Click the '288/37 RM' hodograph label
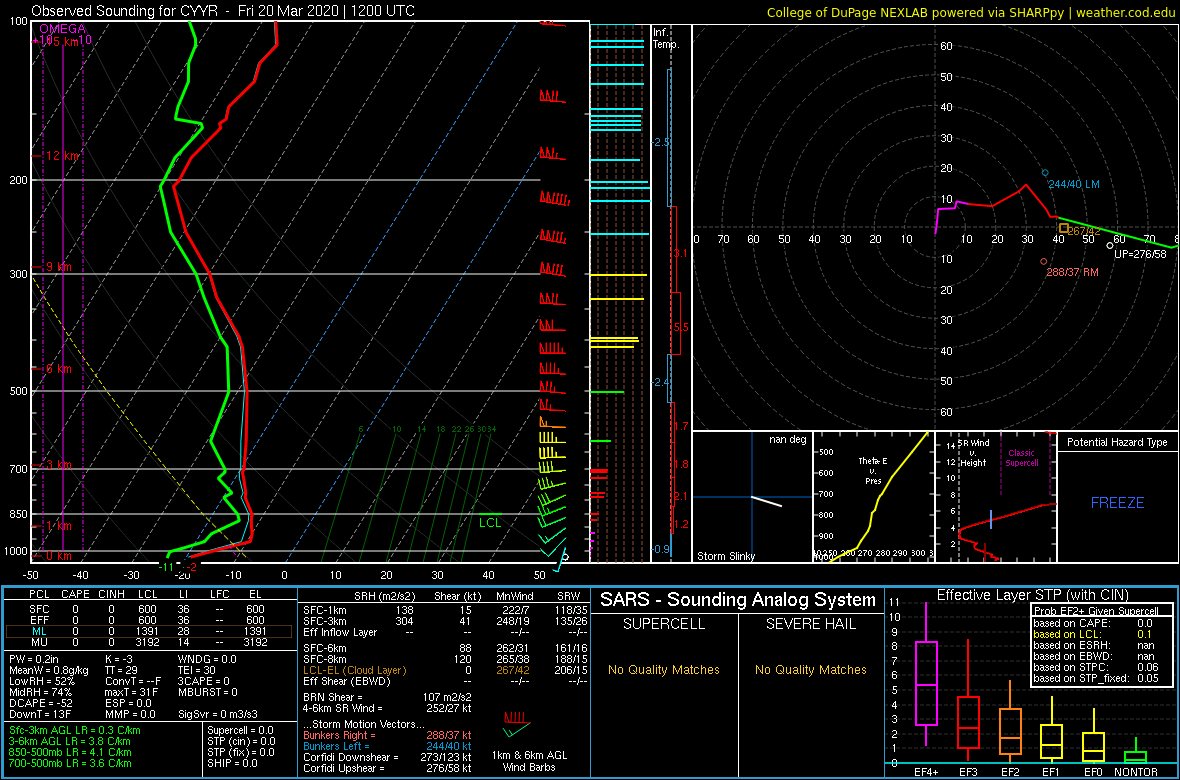This screenshot has height=780, width=1180. point(1072,273)
